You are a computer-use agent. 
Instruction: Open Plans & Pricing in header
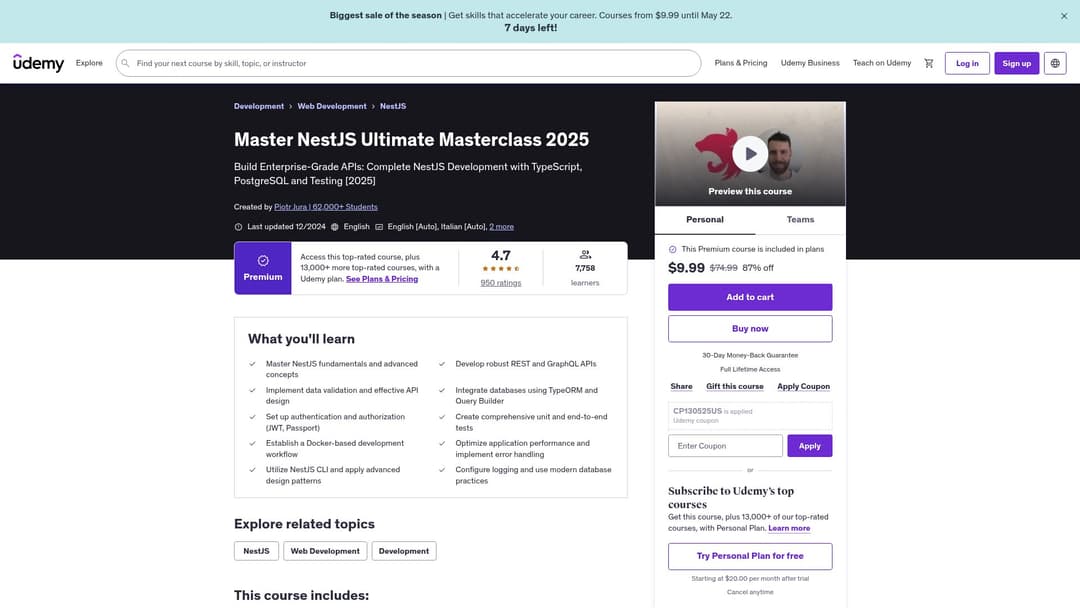pos(740,63)
